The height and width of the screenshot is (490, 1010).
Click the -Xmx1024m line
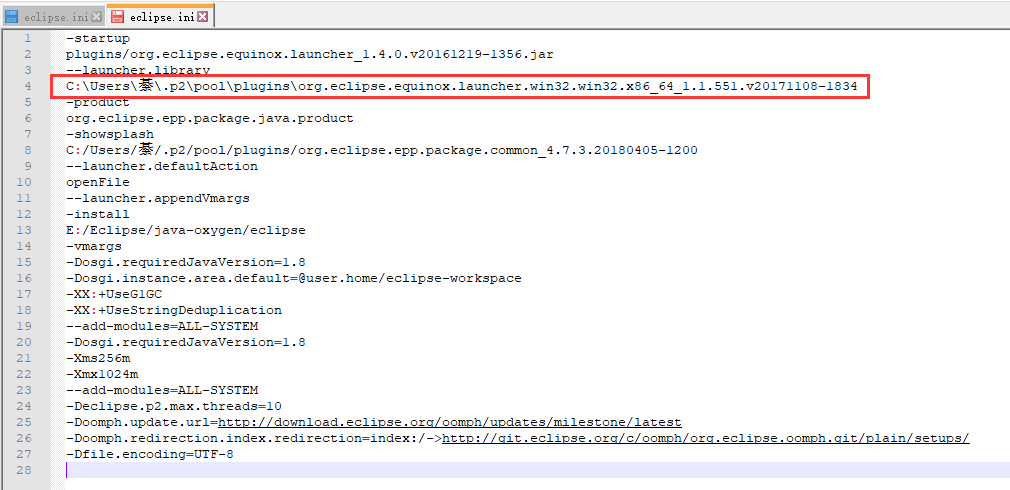point(102,374)
